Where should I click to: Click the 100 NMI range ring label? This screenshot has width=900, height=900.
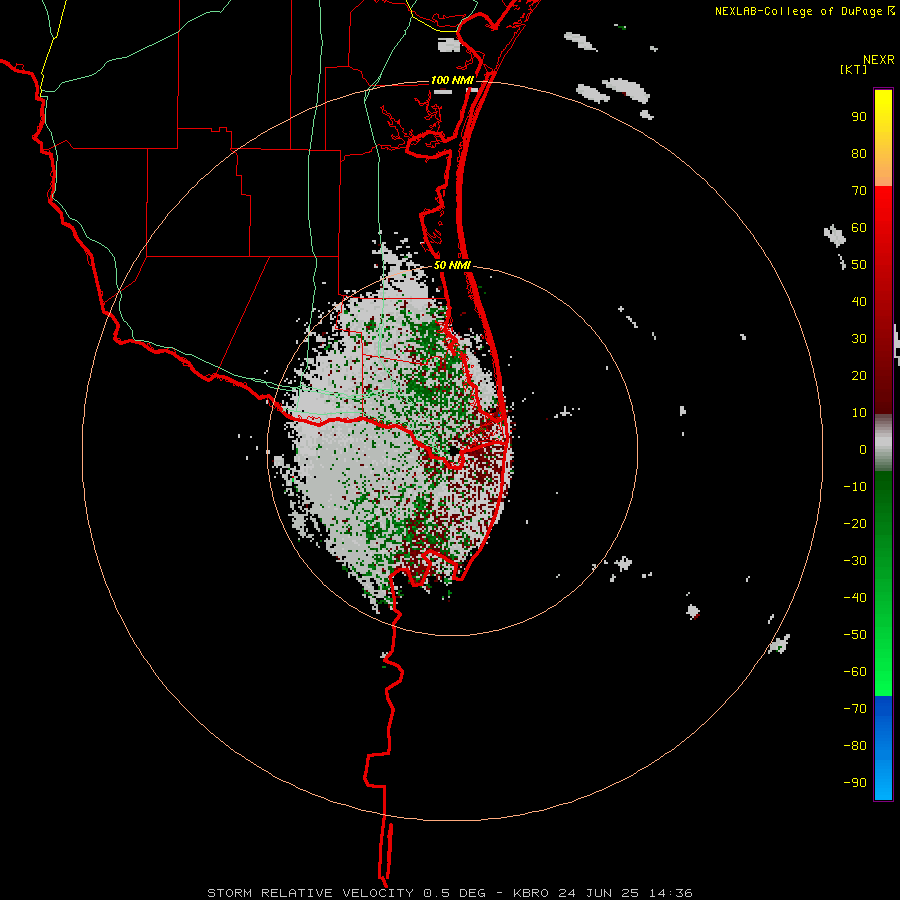452,80
